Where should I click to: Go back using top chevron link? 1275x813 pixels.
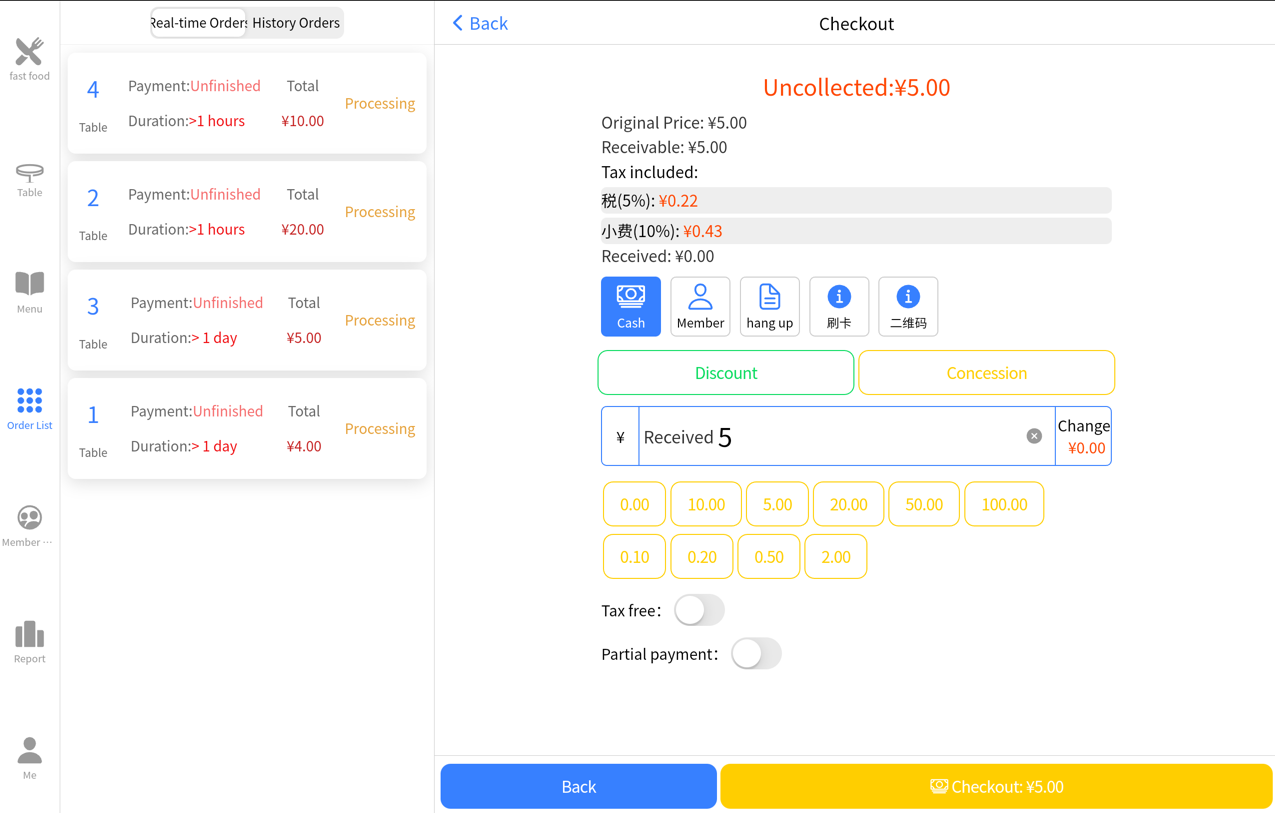(480, 23)
